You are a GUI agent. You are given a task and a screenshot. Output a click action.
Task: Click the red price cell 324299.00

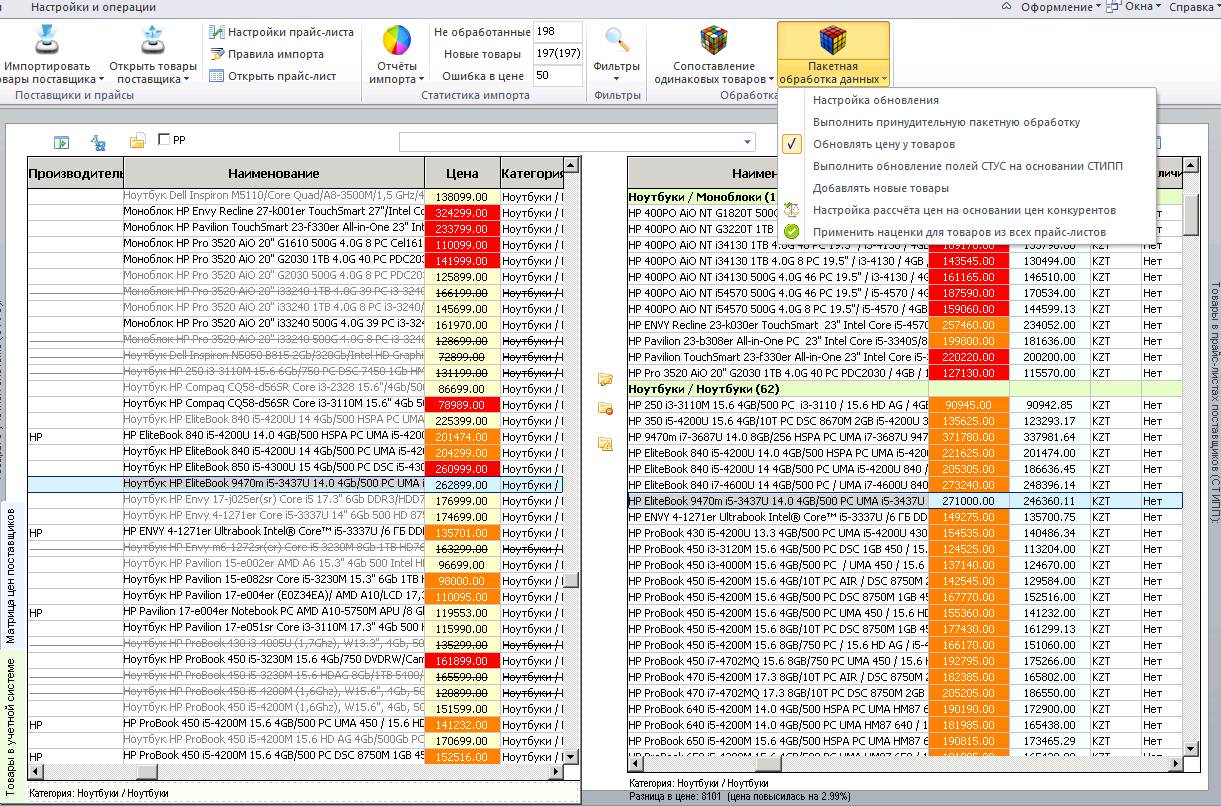coord(461,213)
